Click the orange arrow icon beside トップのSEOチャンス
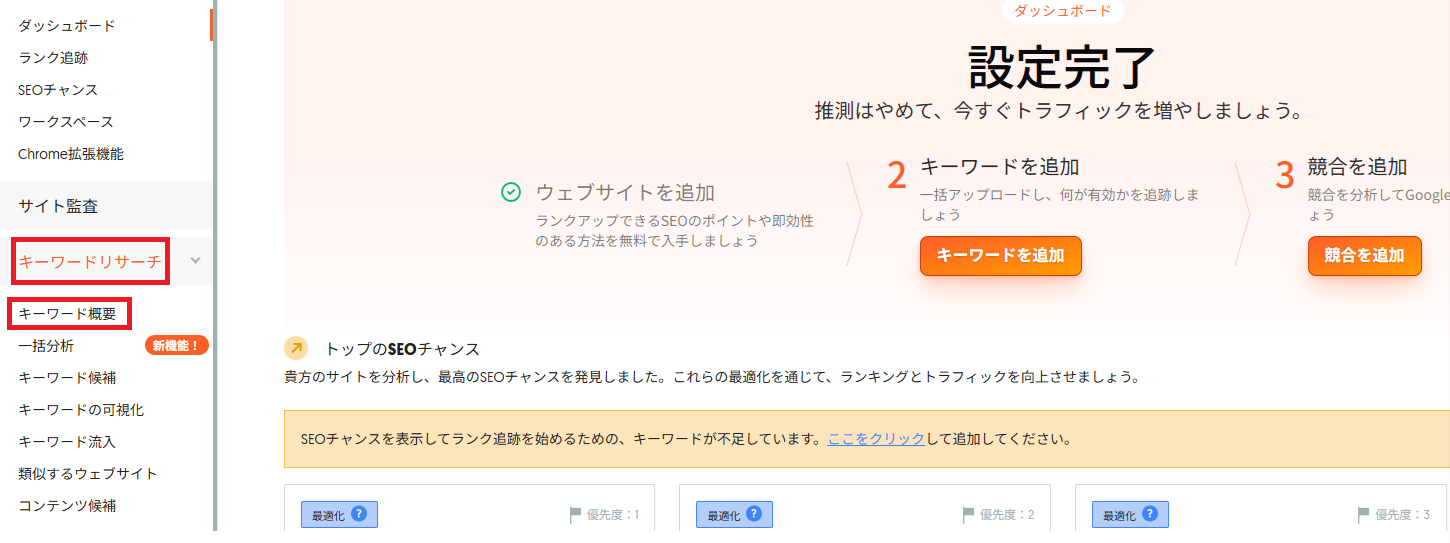 296,348
